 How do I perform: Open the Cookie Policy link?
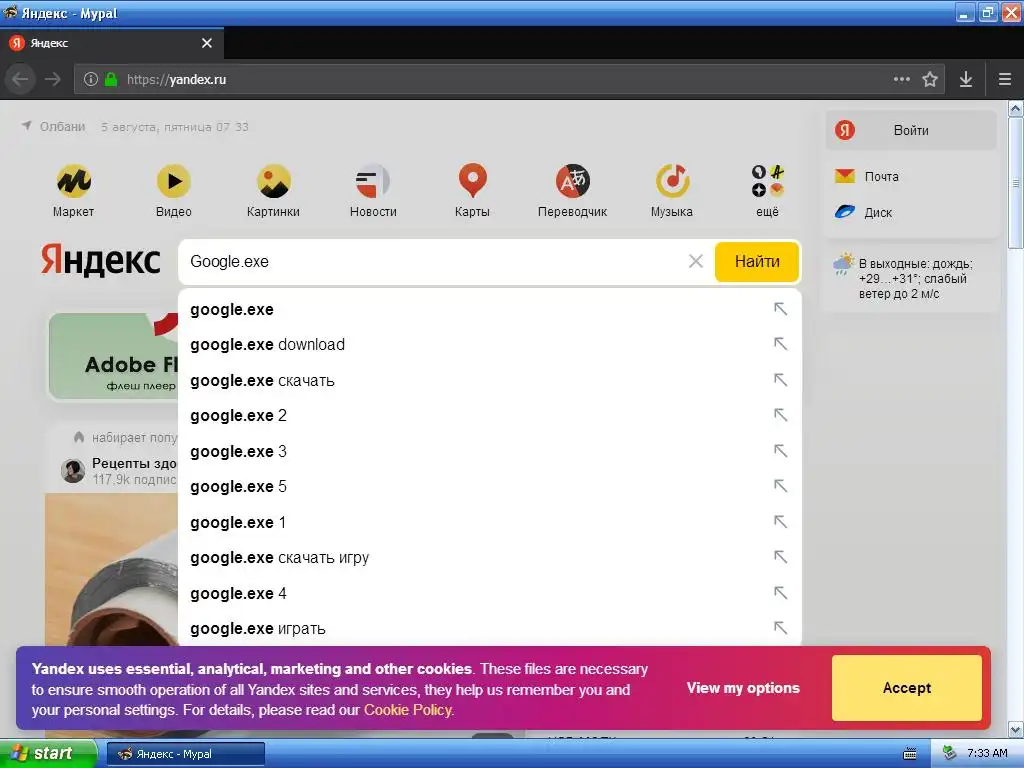coord(408,710)
